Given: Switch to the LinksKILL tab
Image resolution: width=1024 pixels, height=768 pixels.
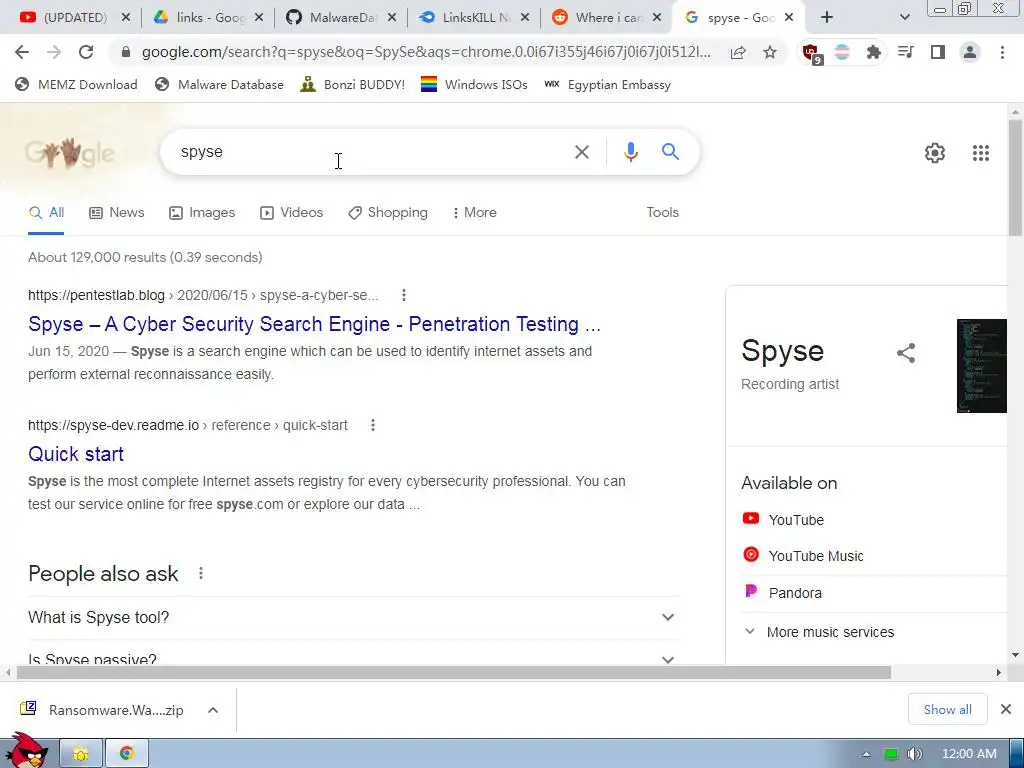Looking at the screenshot, I should pos(473,18).
